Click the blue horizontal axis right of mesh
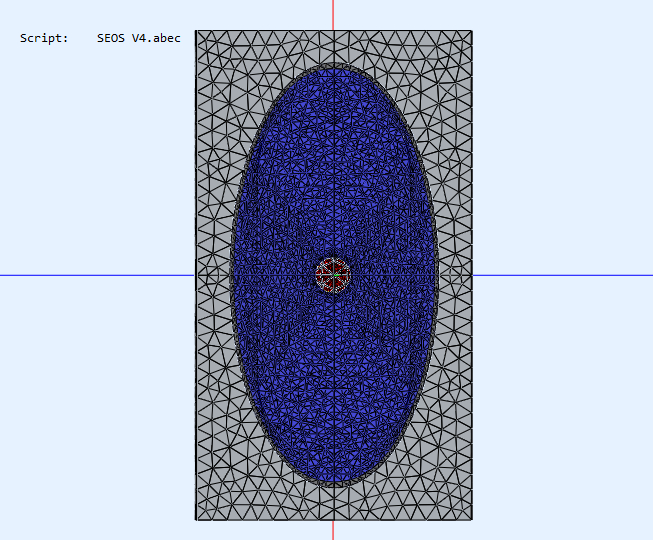The image size is (653, 540). [x=560, y=275]
